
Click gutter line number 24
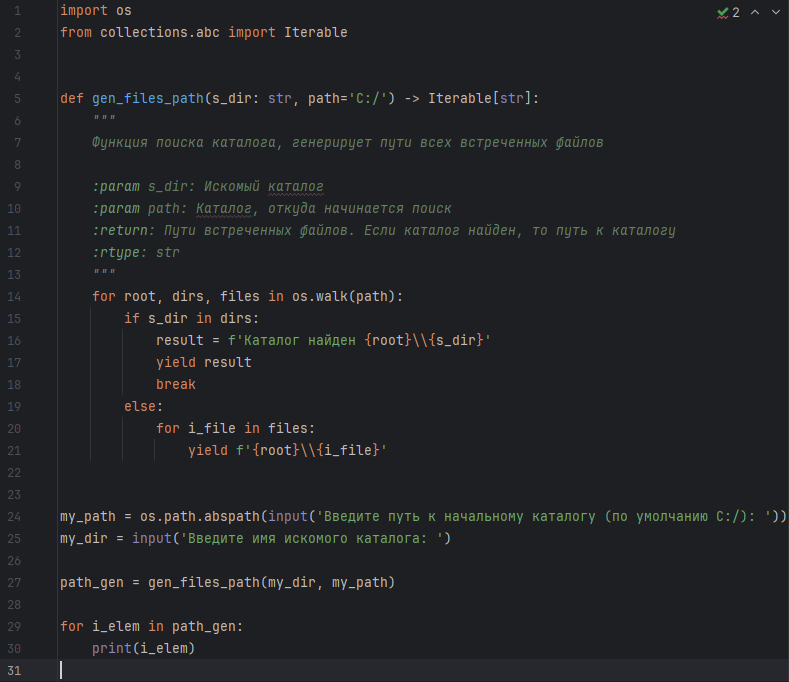(x=14, y=517)
